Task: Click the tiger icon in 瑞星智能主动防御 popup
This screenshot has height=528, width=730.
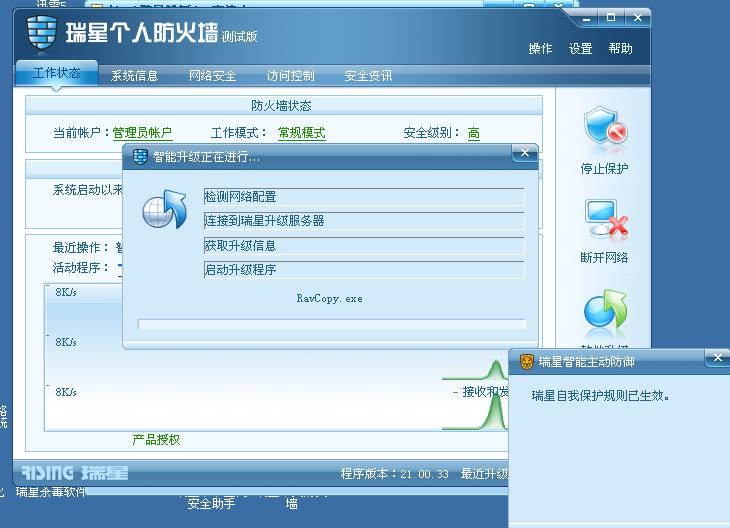Action: pos(527,361)
